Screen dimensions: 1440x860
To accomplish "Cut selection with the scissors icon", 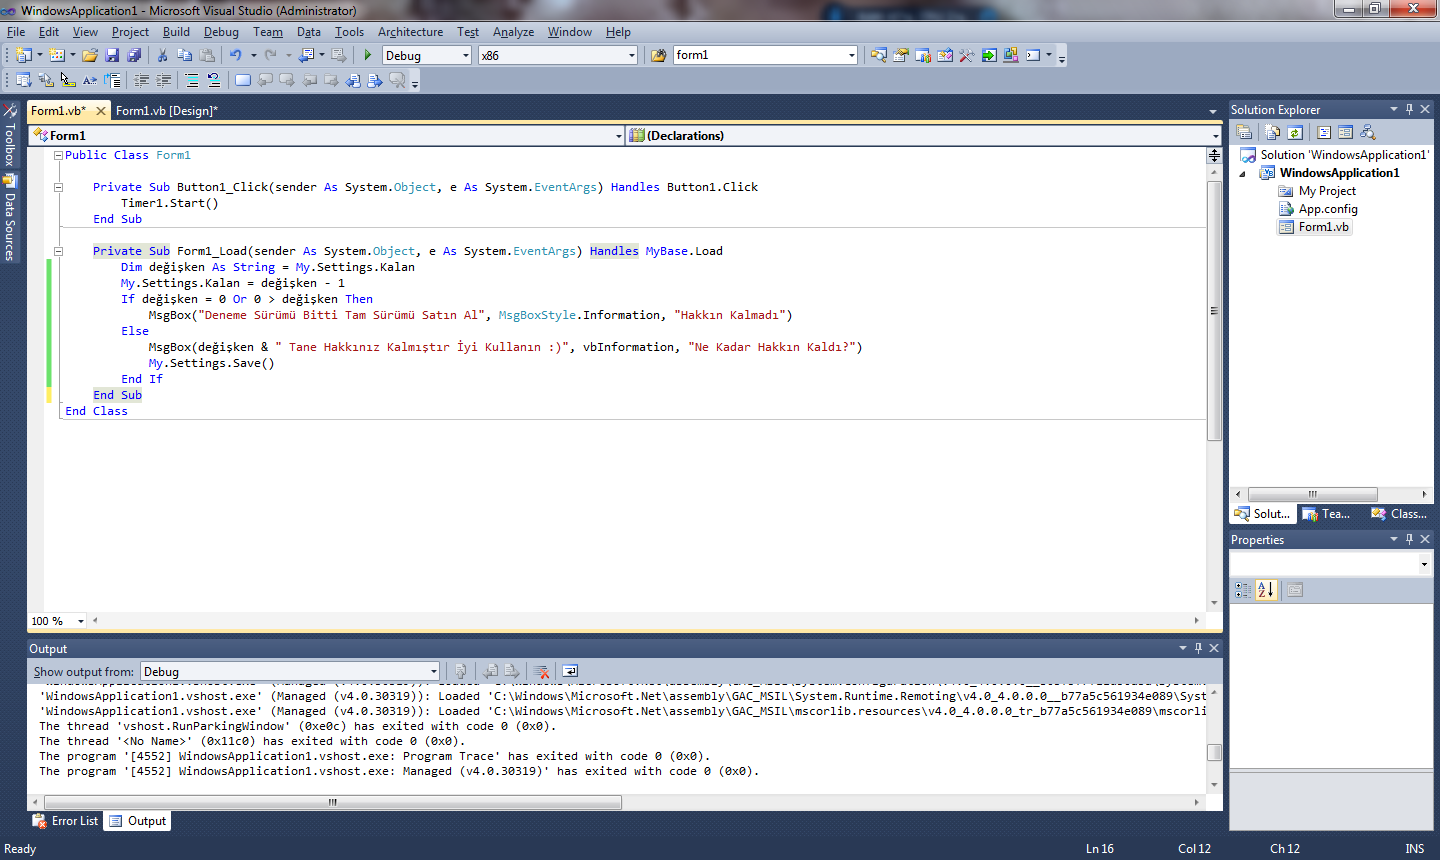I will [x=162, y=55].
